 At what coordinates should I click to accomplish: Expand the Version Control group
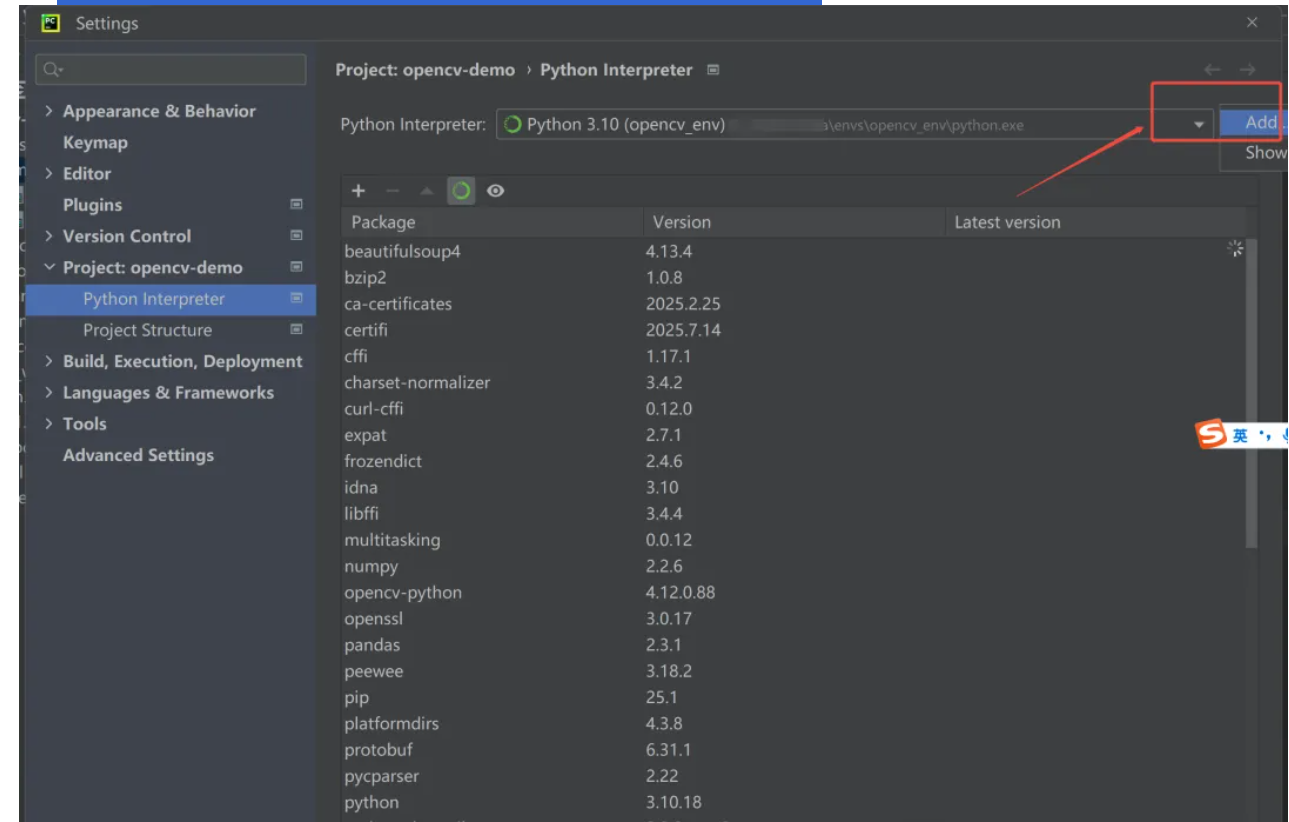(x=49, y=236)
